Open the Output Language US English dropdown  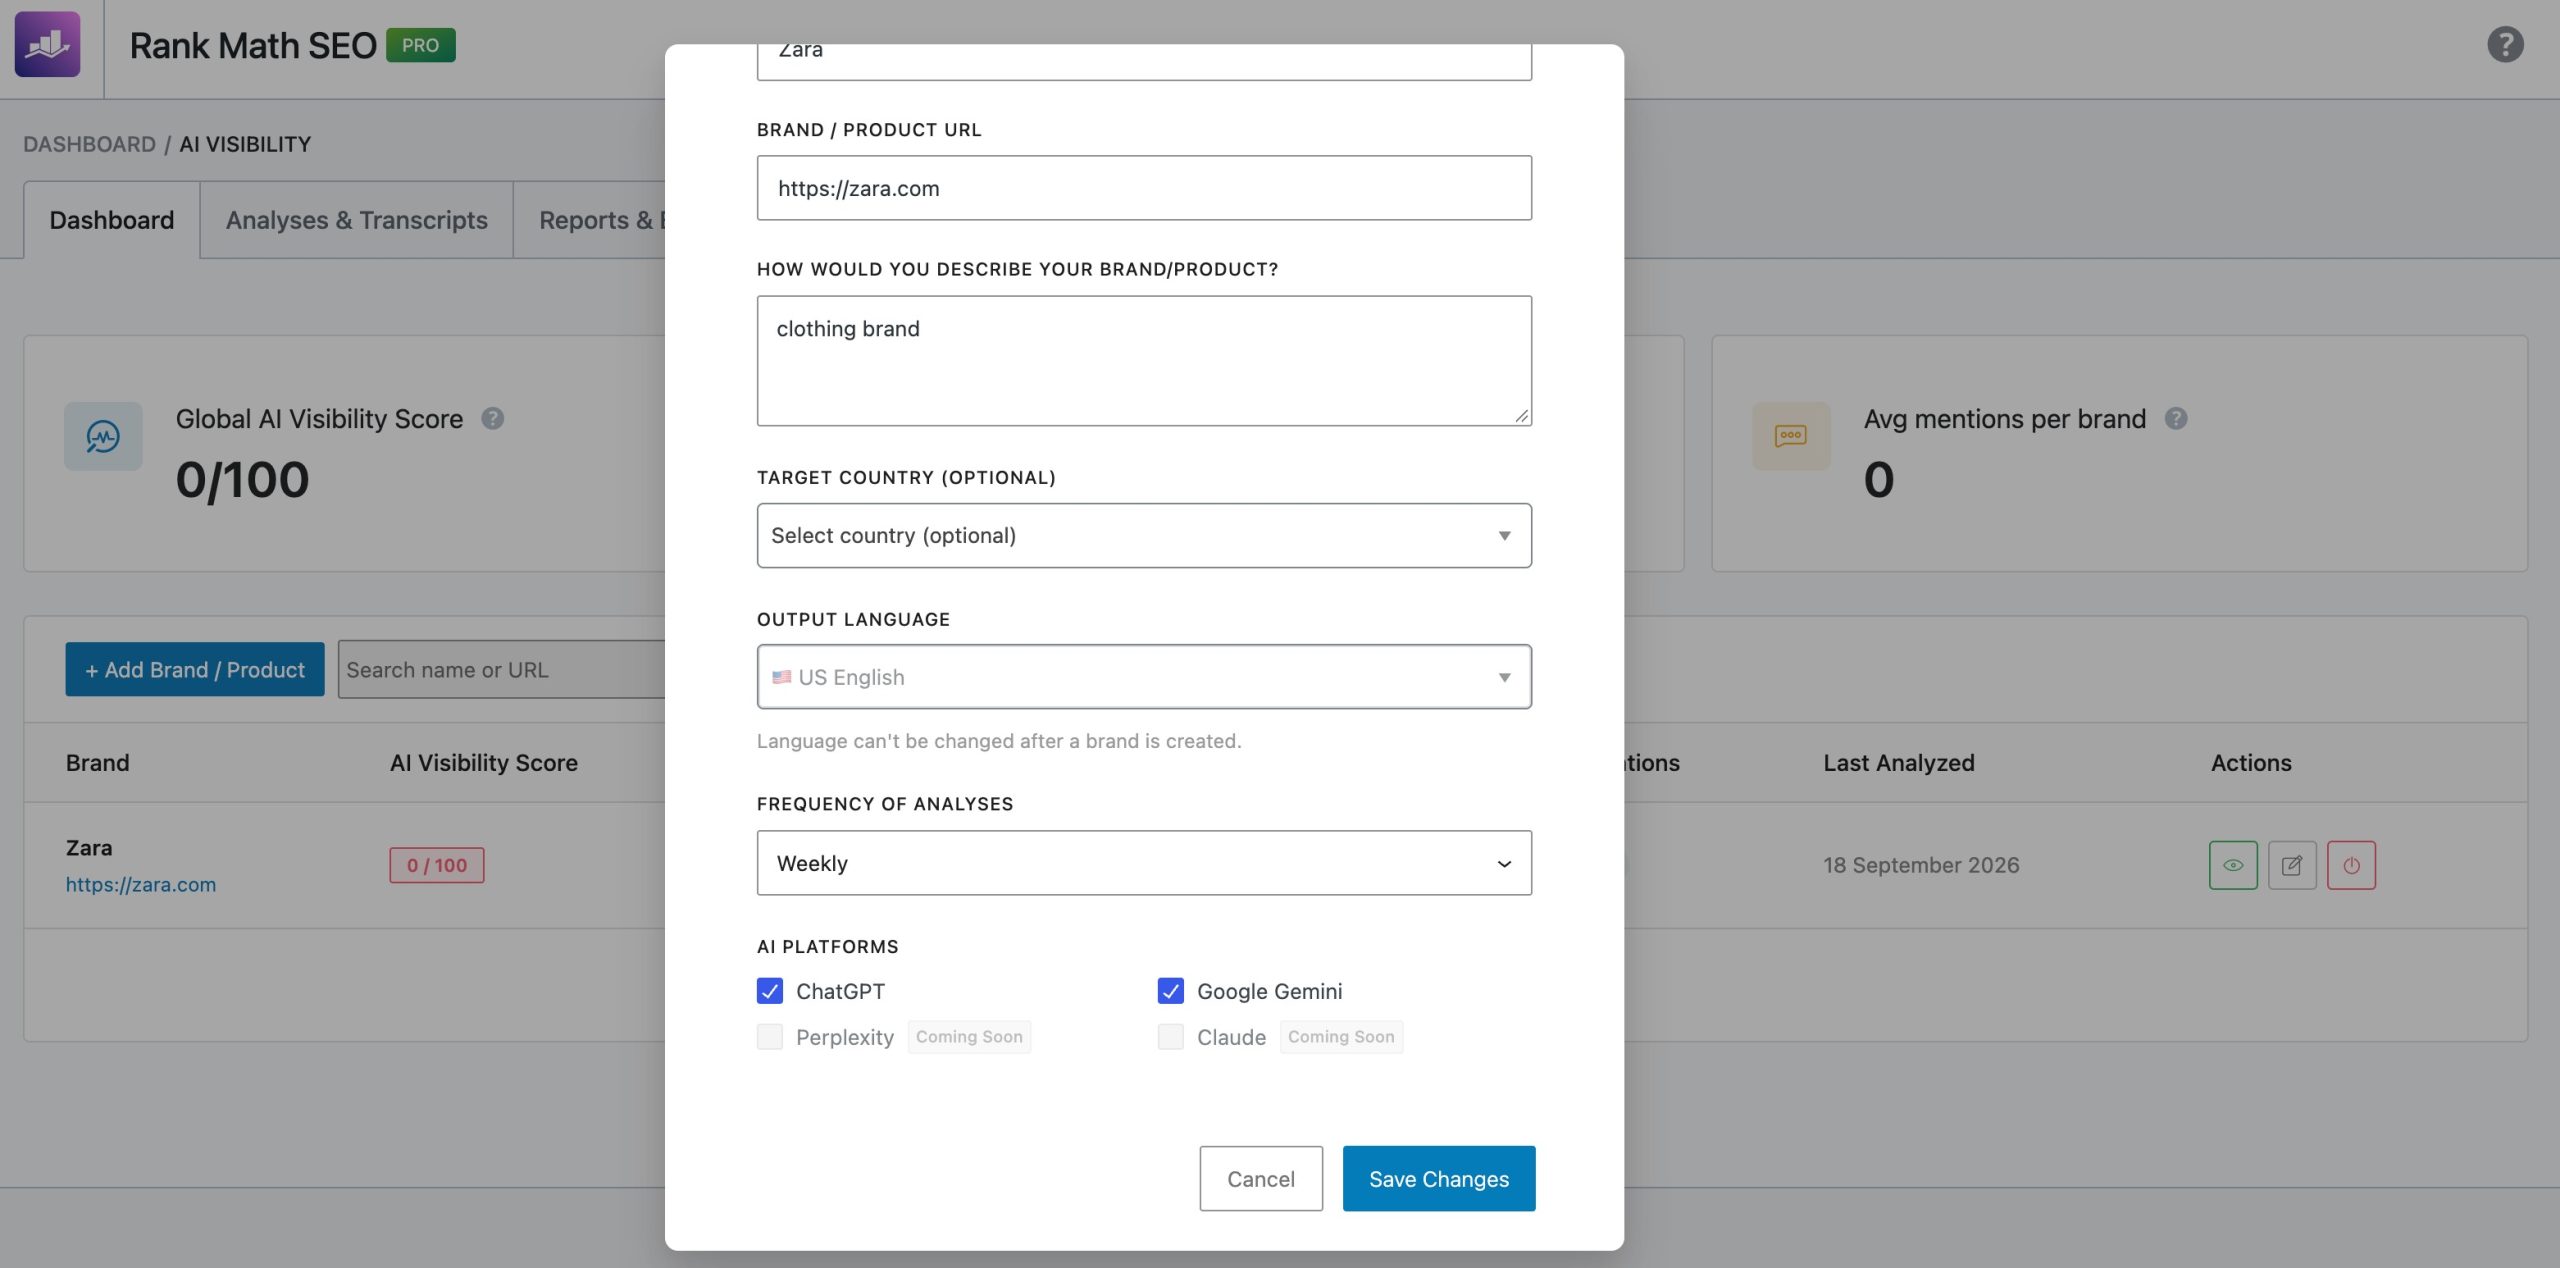tap(1144, 677)
